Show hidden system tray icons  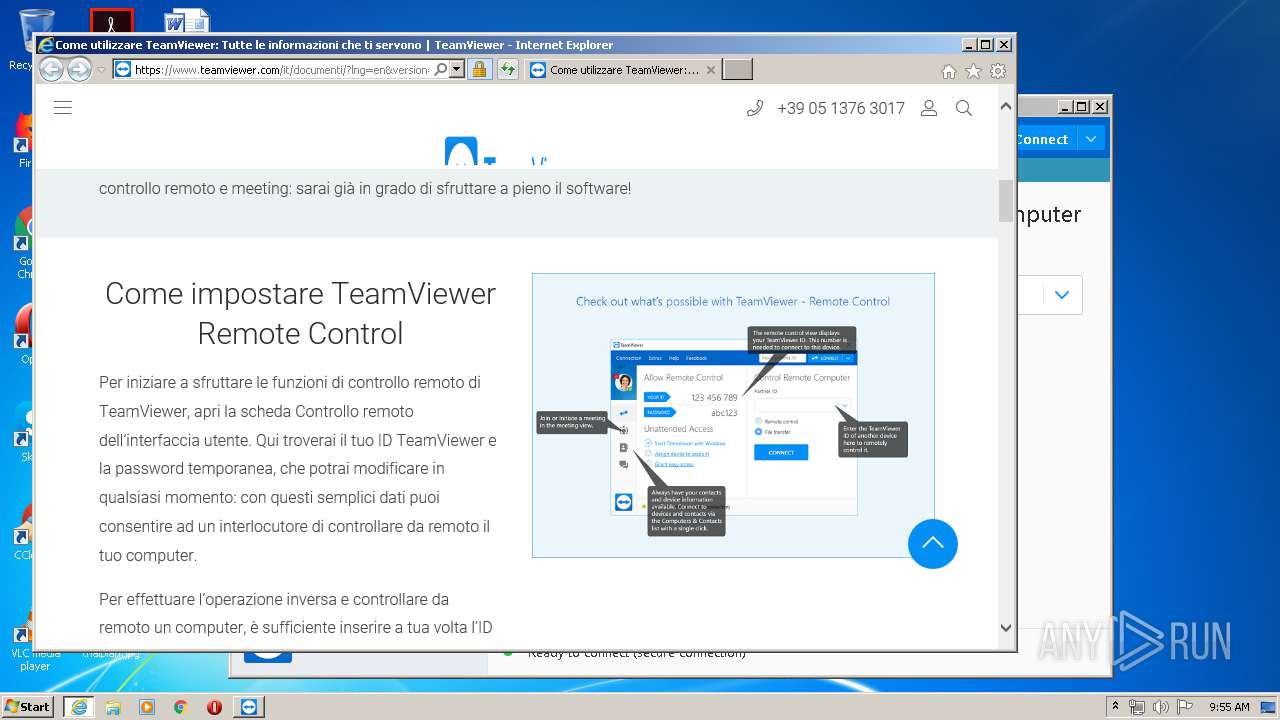click(x=1116, y=707)
